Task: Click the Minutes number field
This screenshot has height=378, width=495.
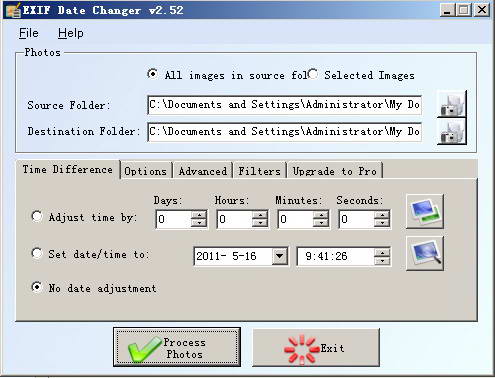Action: click(296, 219)
